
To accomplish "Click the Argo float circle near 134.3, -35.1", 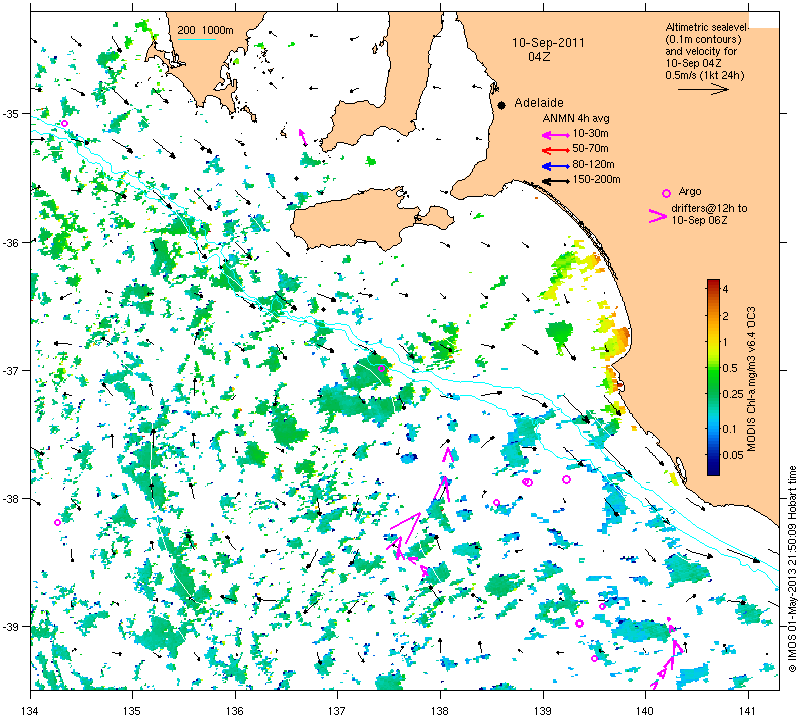I will click(64, 123).
